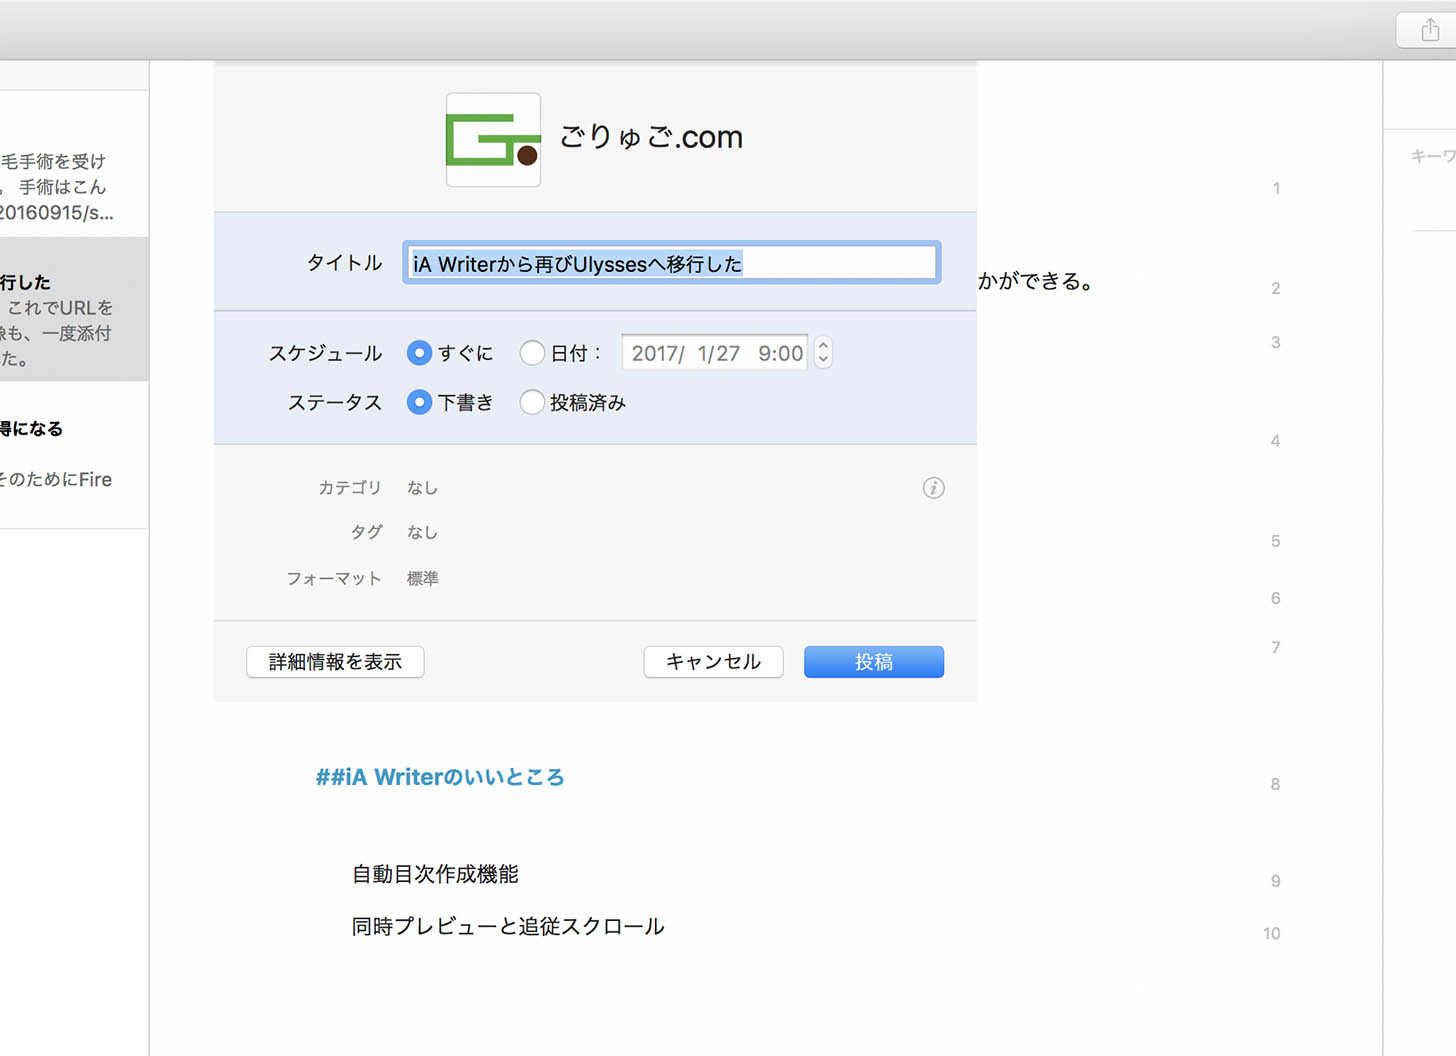Image resolution: width=1456 pixels, height=1056 pixels.
Task: Select the 日付 schedule option
Action: click(532, 353)
